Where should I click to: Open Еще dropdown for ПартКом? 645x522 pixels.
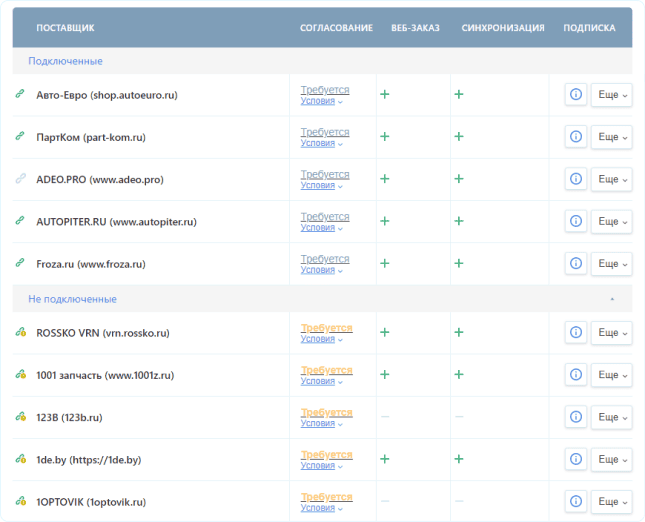[611, 137]
